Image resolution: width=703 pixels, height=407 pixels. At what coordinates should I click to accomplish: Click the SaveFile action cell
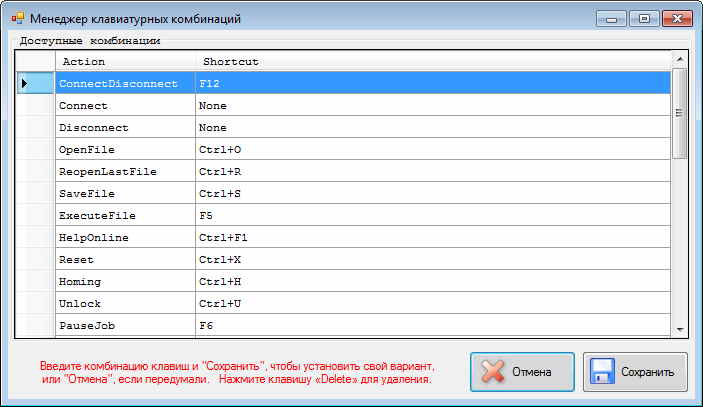click(124, 194)
